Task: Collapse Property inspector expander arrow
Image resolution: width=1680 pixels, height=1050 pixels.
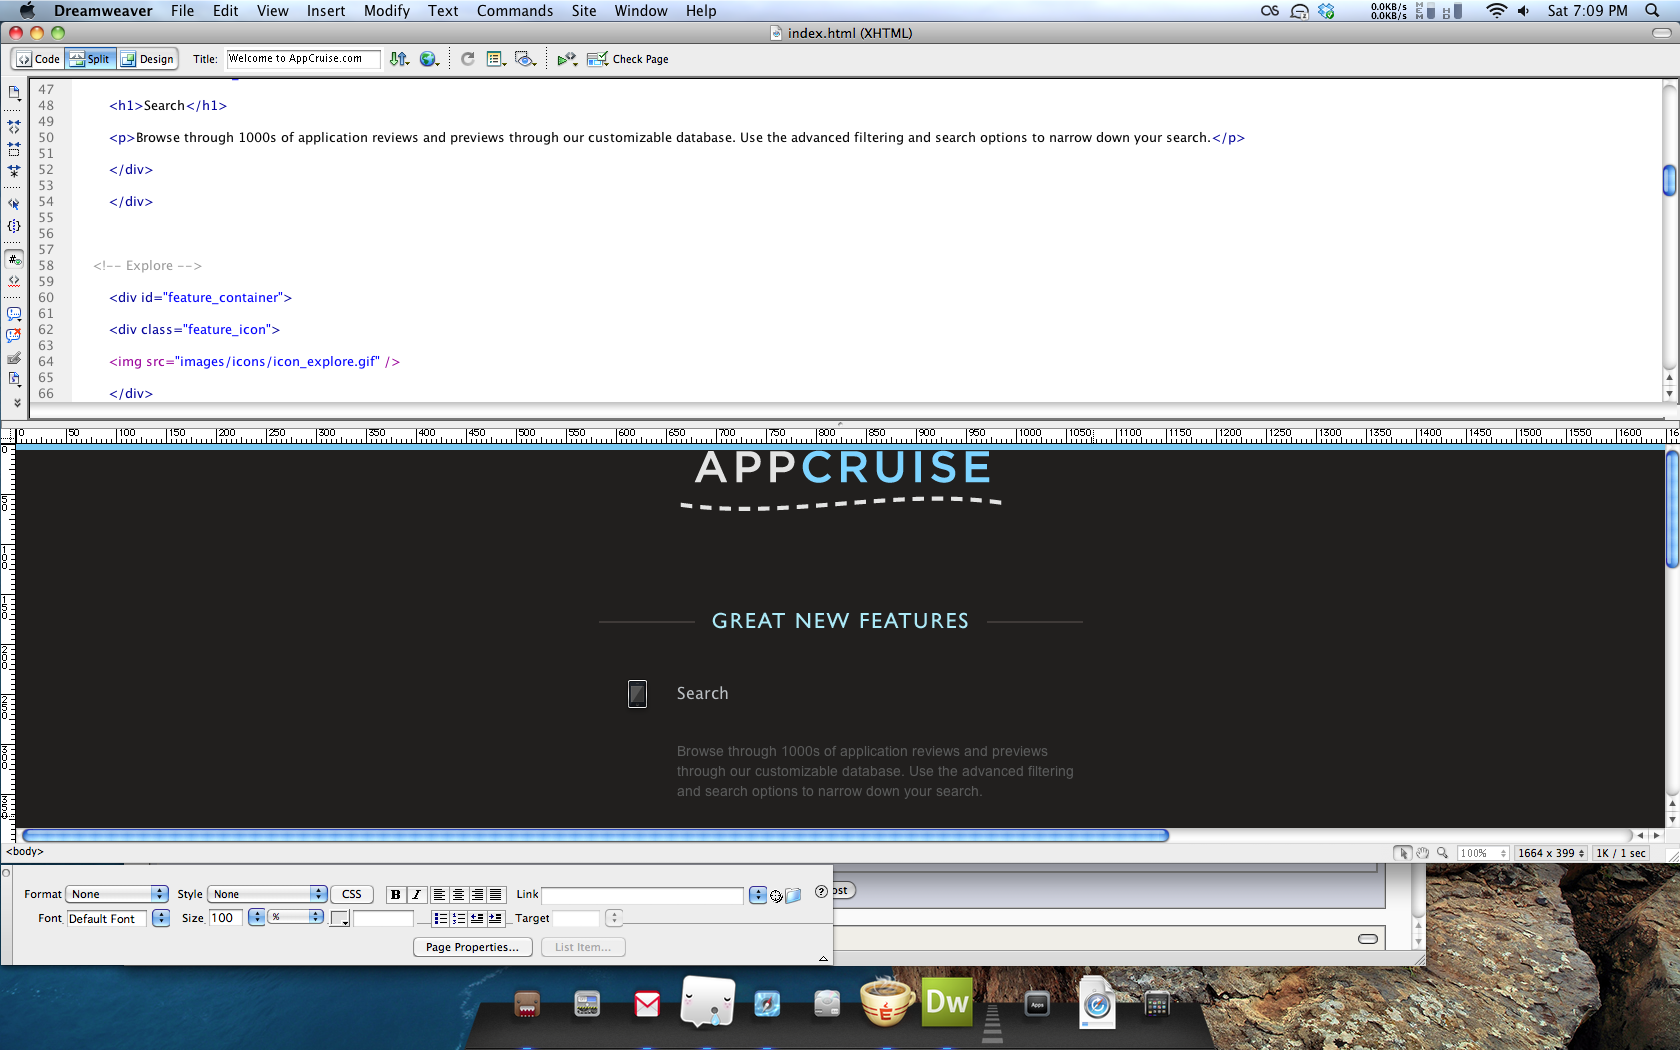Action: pyautogui.click(x=823, y=958)
